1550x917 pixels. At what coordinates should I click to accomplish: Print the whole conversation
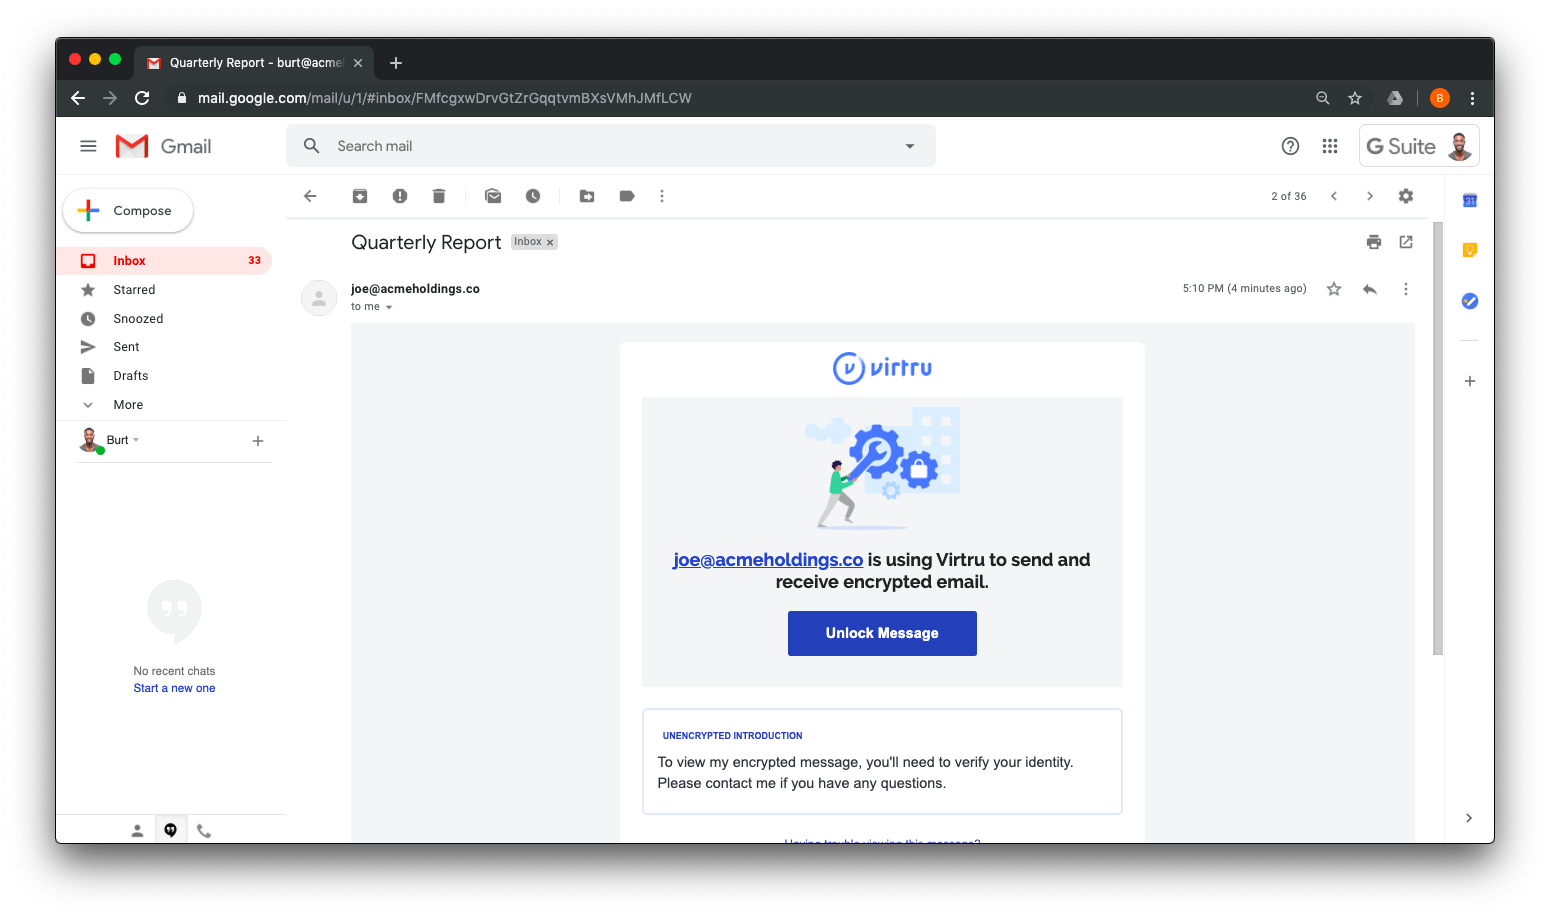click(x=1374, y=242)
